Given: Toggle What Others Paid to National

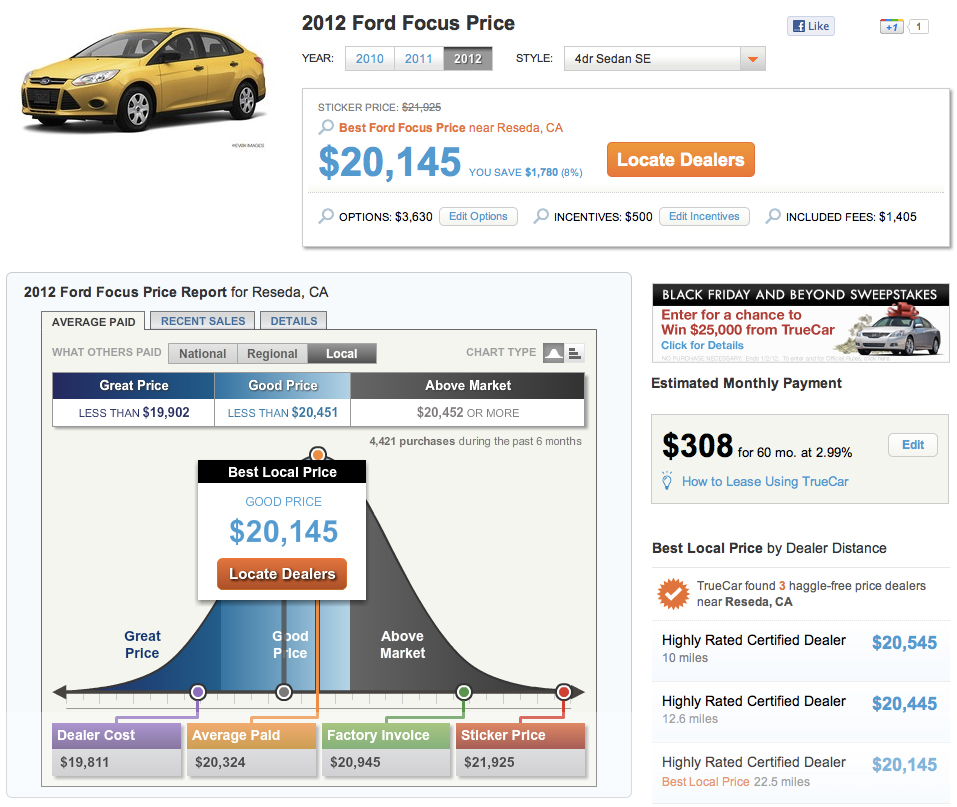Looking at the screenshot, I should click(x=202, y=353).
